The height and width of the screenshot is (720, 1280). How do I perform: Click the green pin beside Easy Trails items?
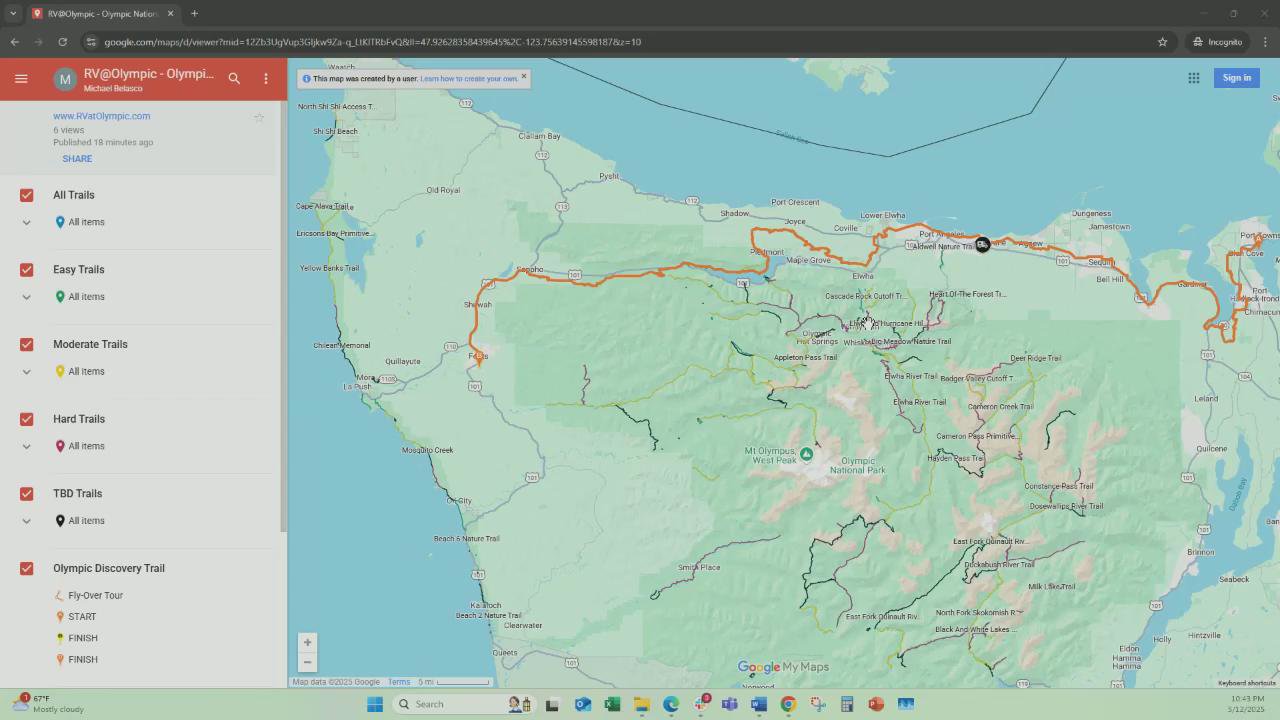coord(60,297)
